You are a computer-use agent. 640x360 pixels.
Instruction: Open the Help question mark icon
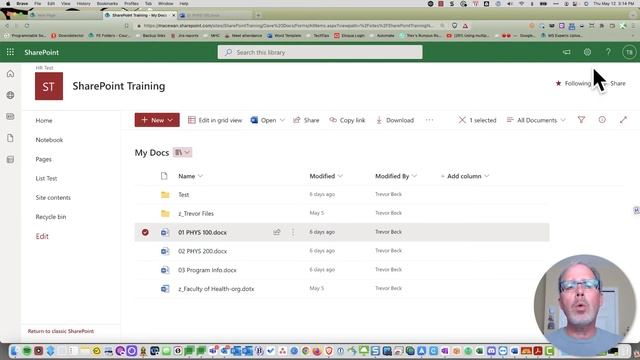(608, 52)
